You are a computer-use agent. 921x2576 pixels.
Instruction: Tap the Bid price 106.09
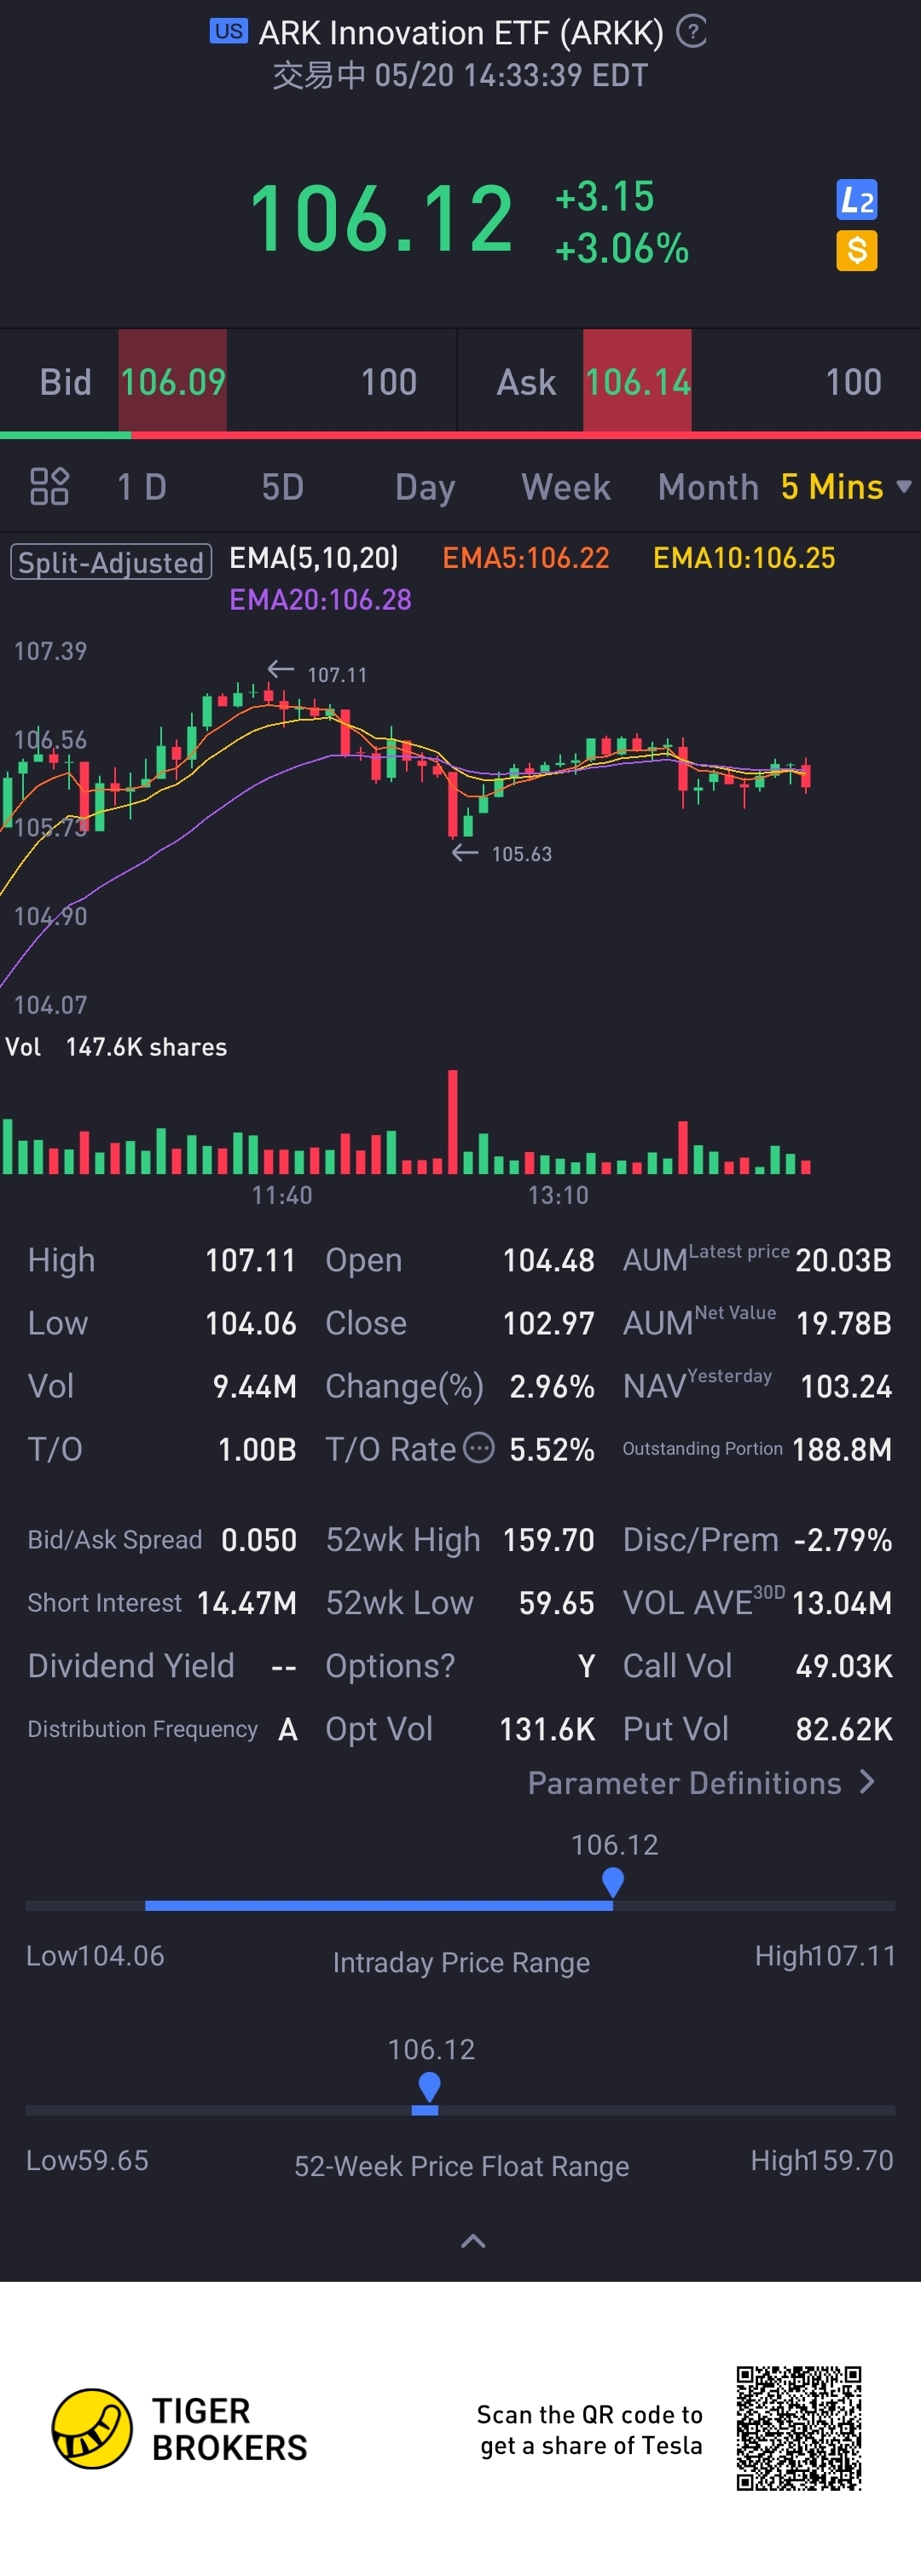[x=173, y=382]
